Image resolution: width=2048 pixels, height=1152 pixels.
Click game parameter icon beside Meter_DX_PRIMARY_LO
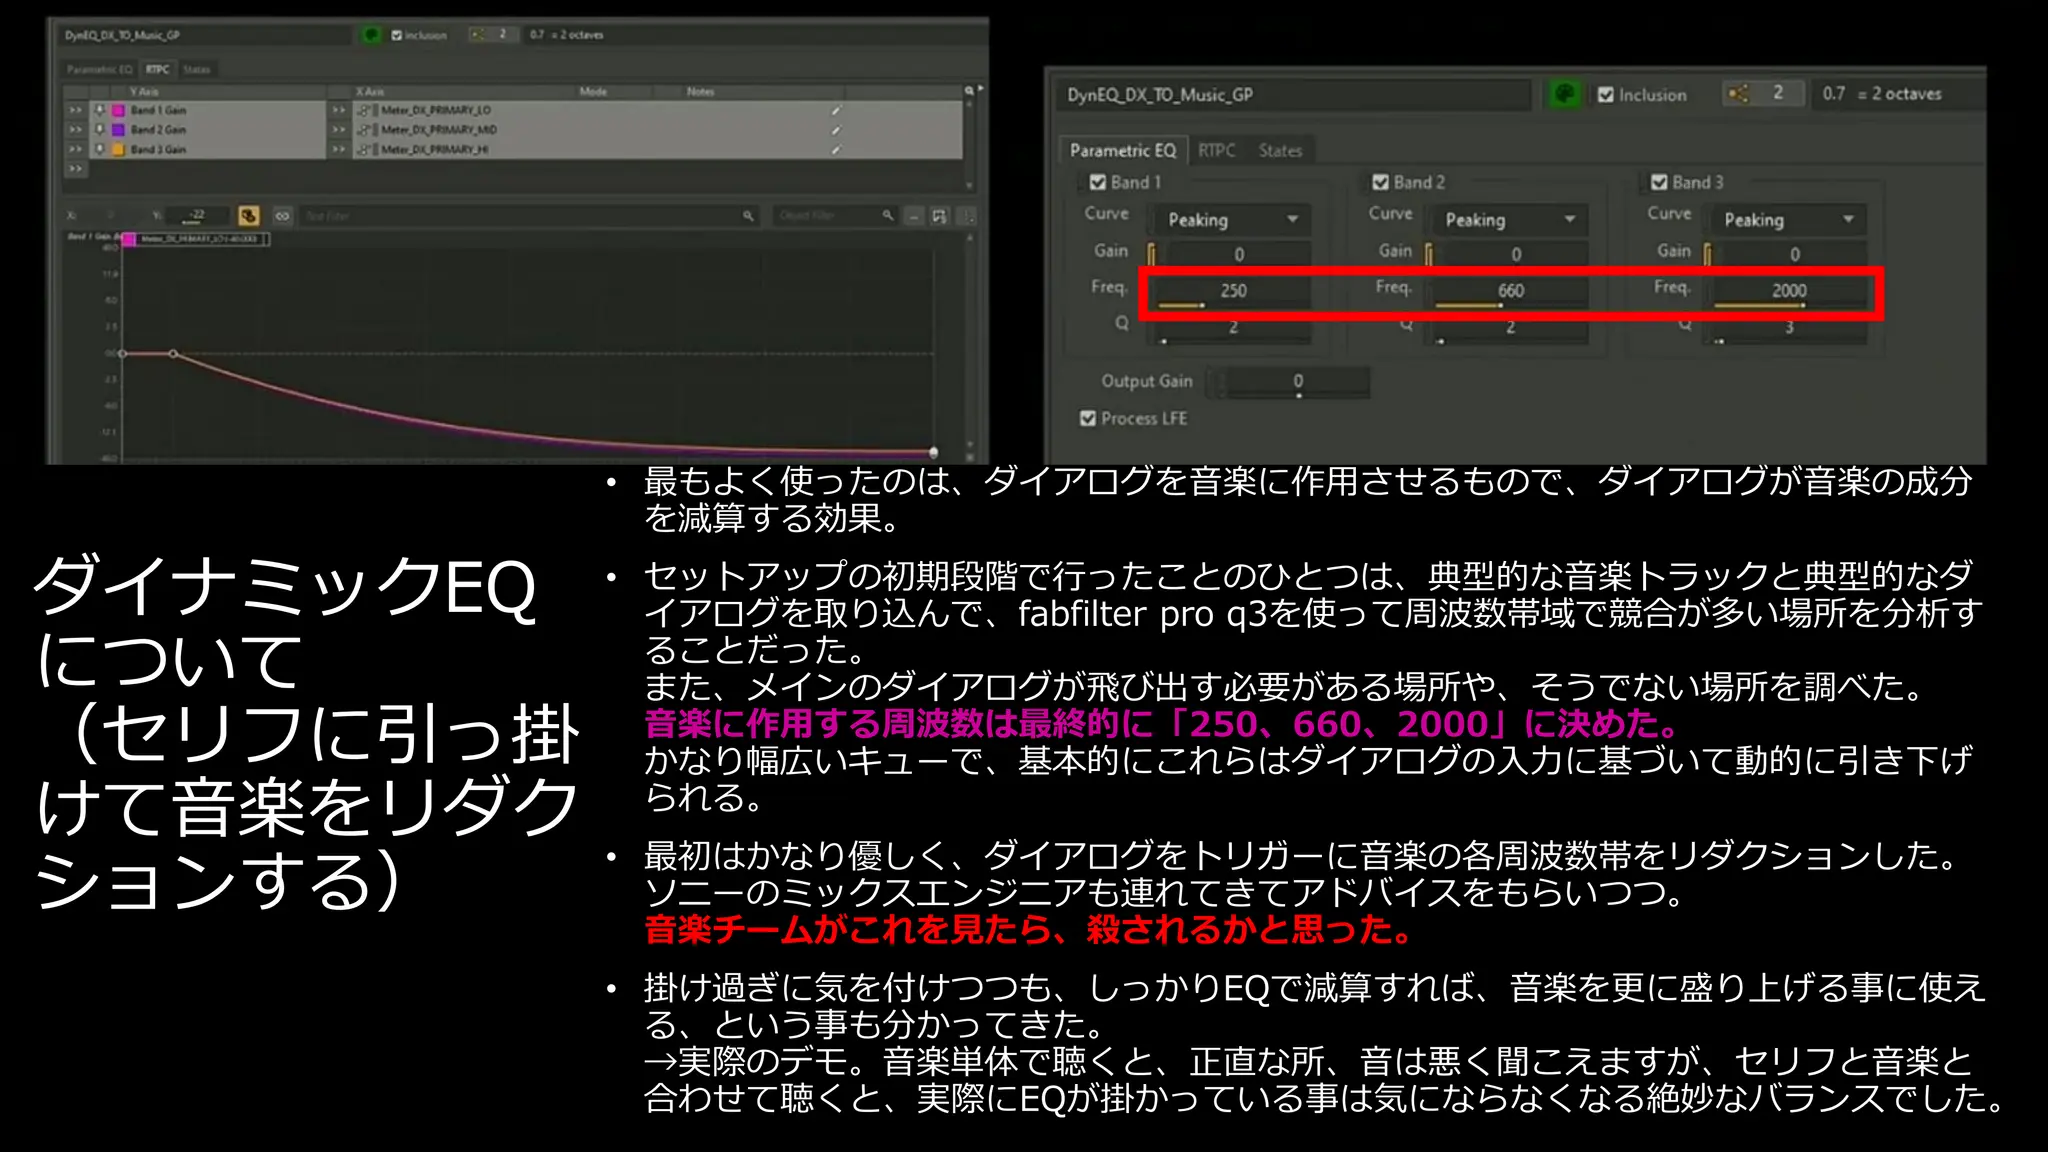[366, 110]
